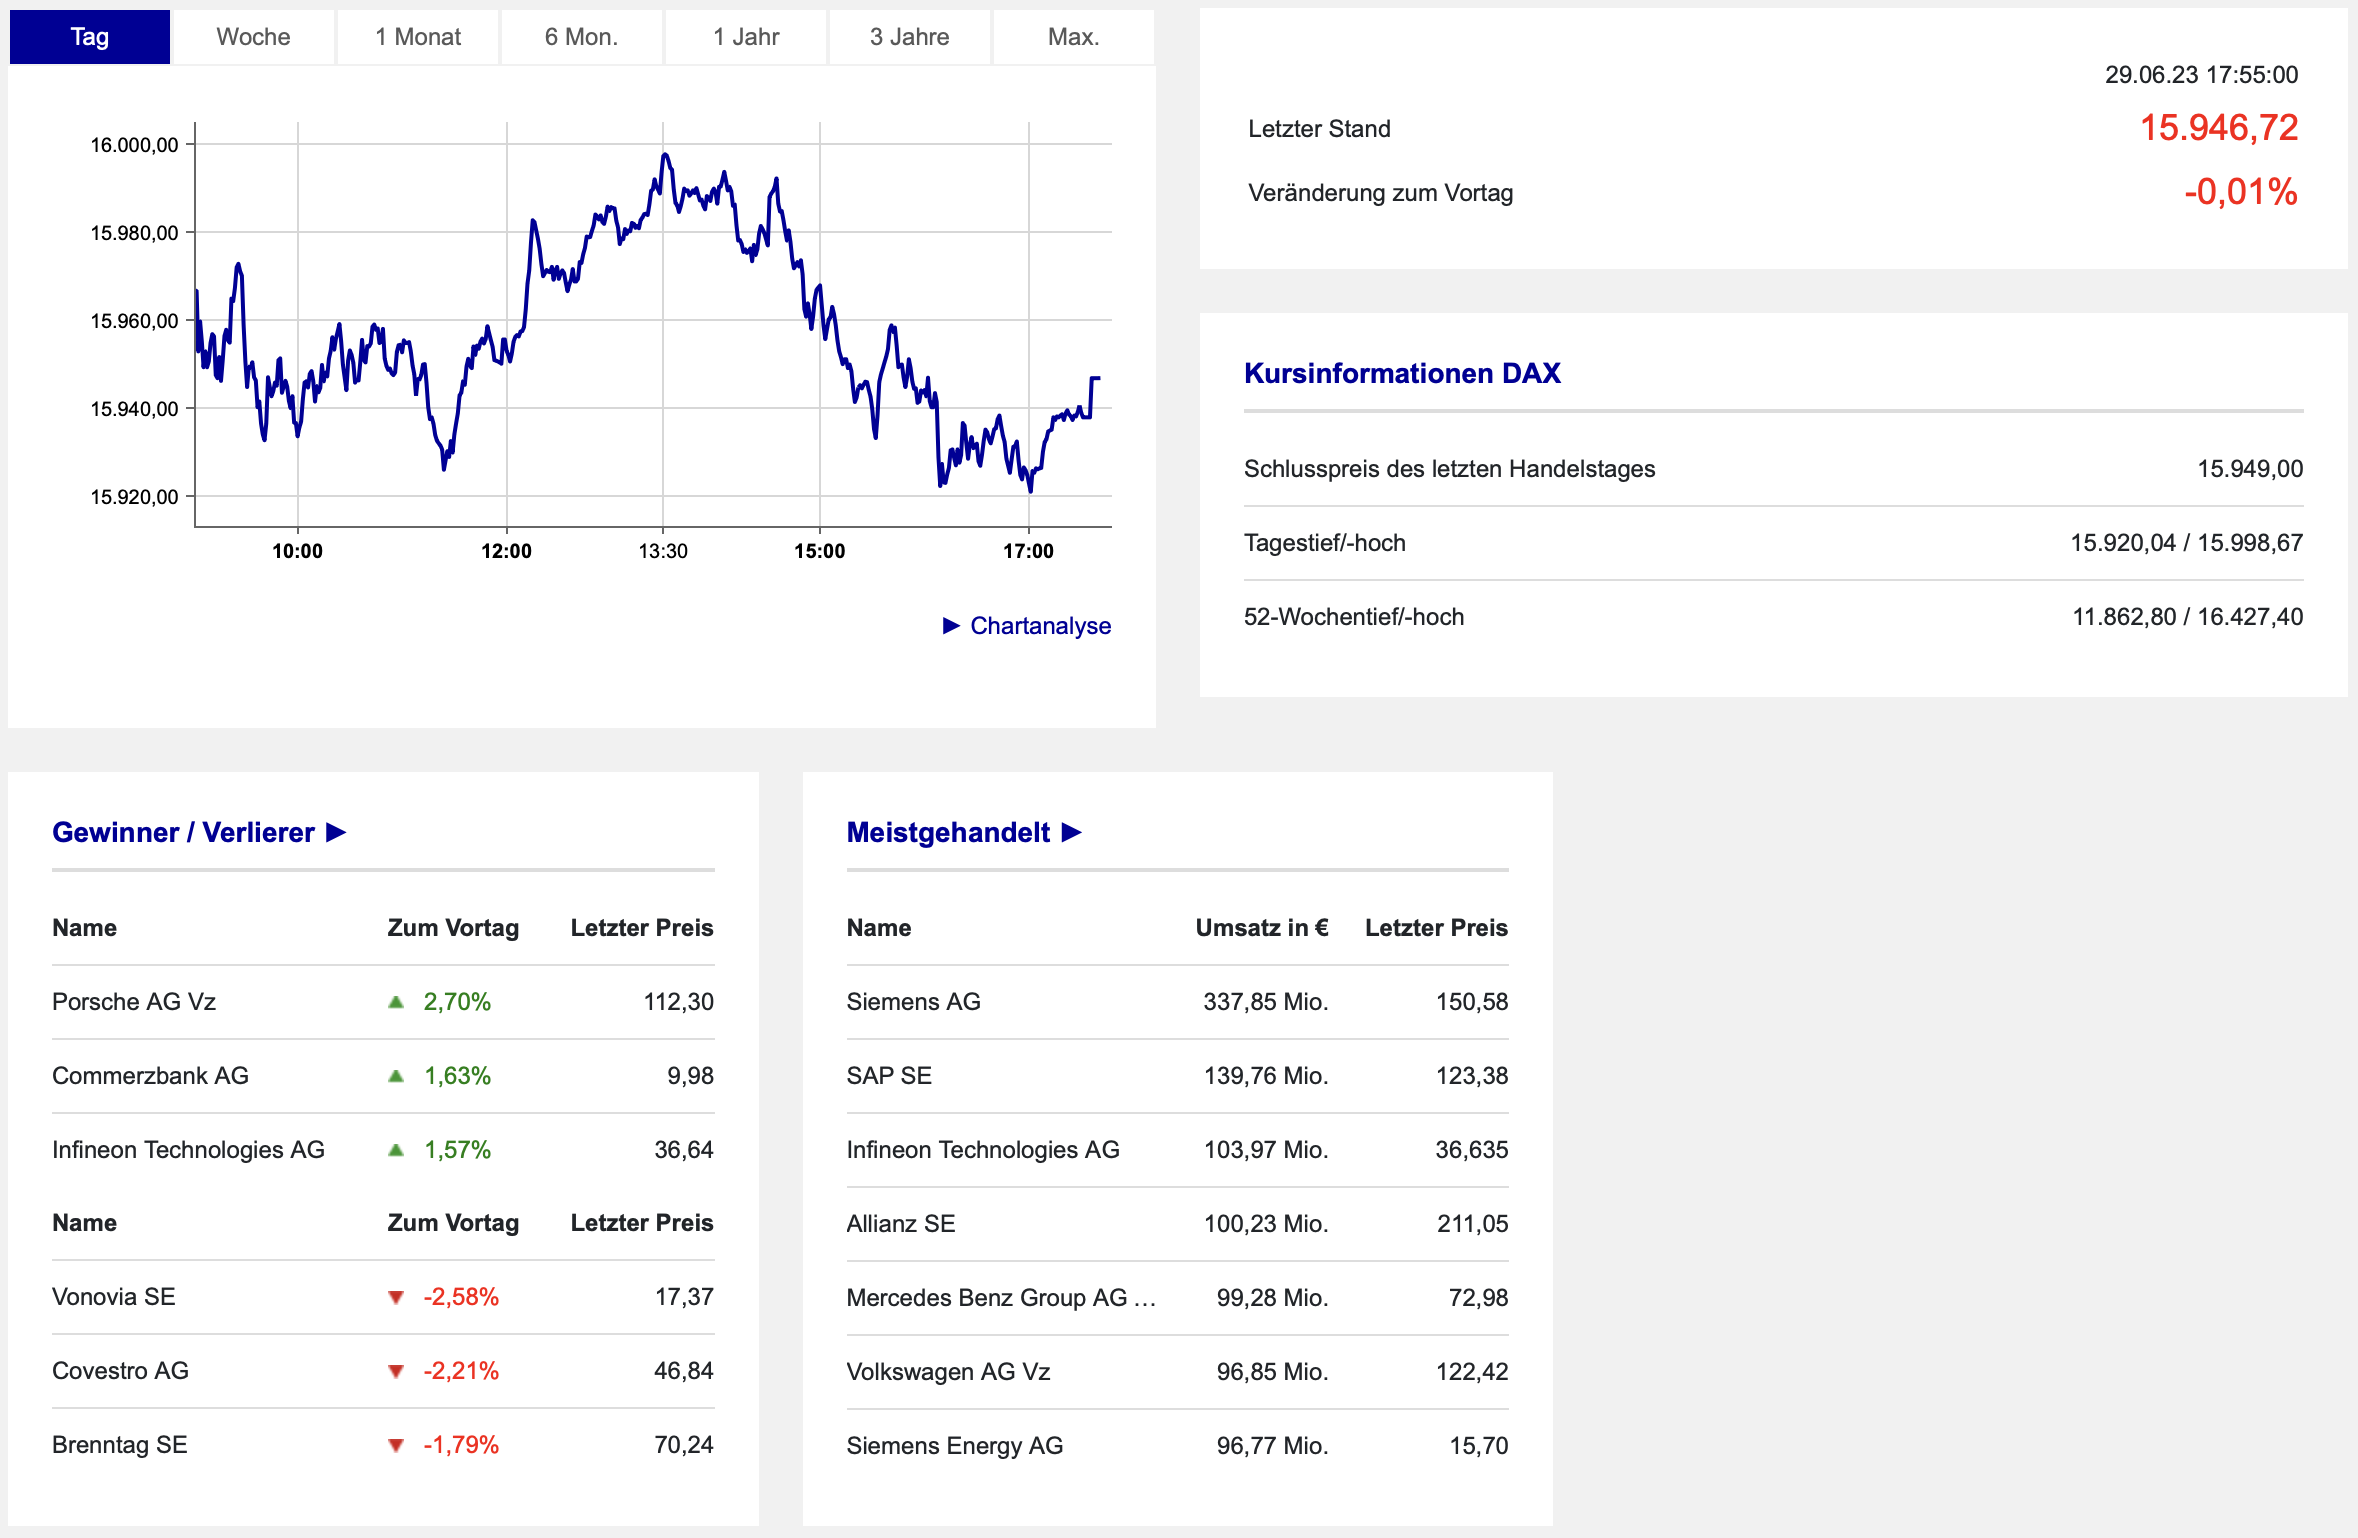Select the 1 Jahr tab
The image size is (2358, 1538).
click(x=746, y=37)
